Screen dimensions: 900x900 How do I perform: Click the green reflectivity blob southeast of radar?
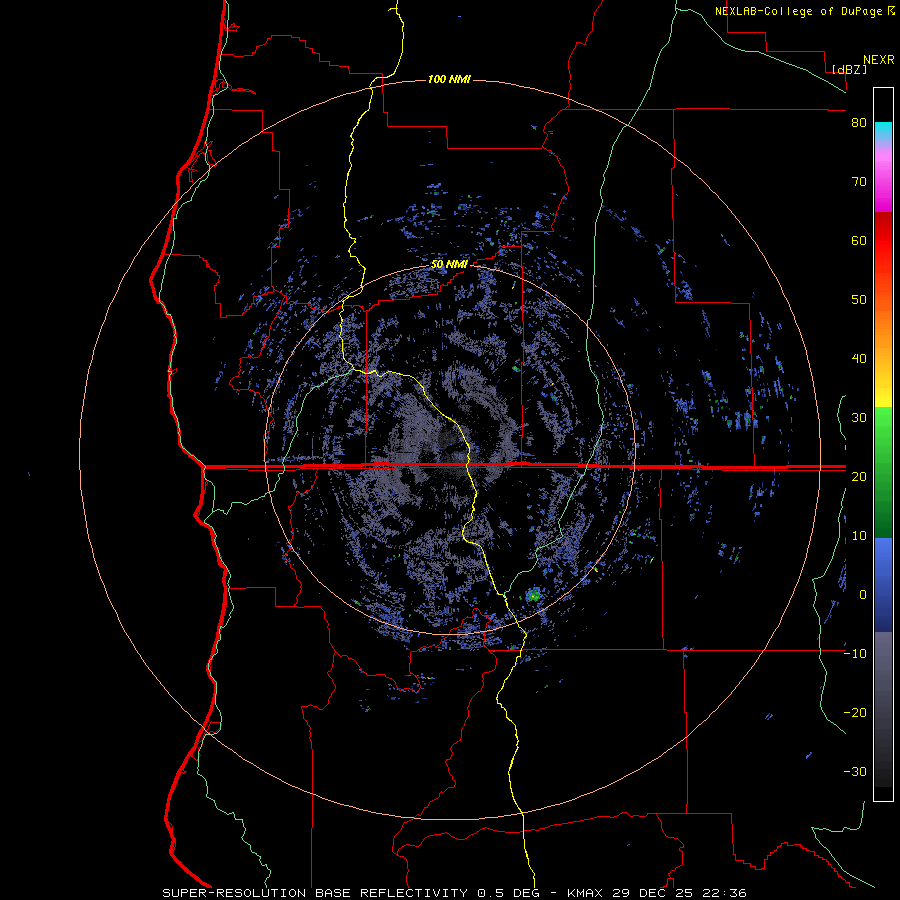534,595
